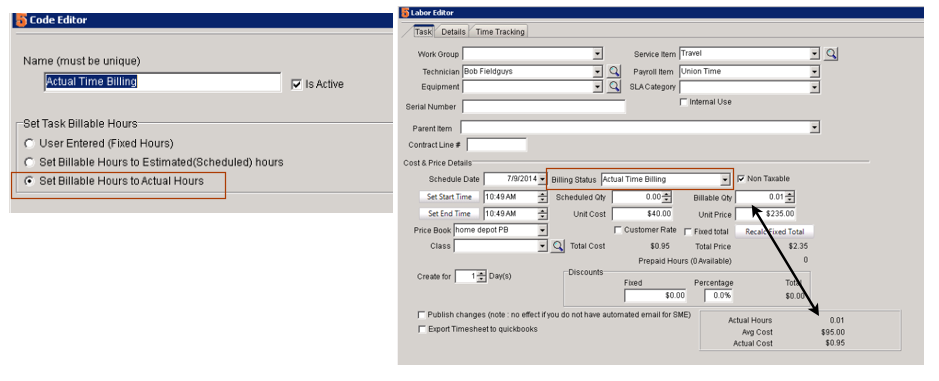The width and height of the screenshot is (939, 381).
Task: Expand the Parent Item dropdown
Action: pos(814,128)
